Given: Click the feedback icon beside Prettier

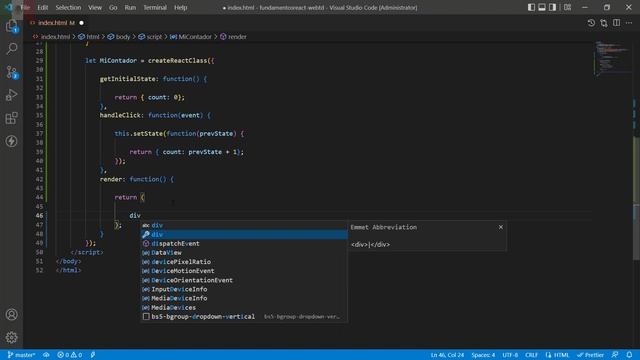Looking at the screenshot, I should coord(615,355).
